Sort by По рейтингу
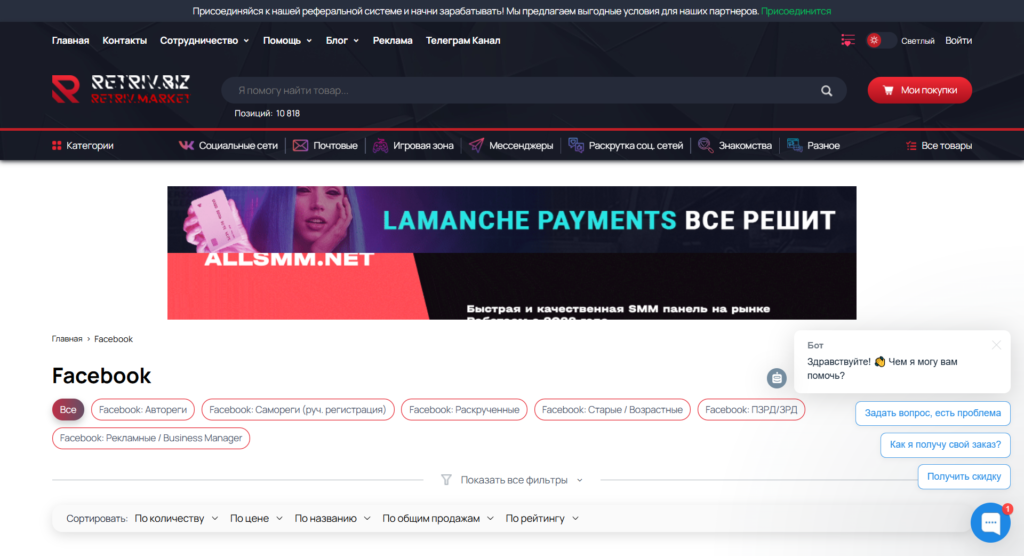The width and height of the screenshot is (1024, 556). 542,518
